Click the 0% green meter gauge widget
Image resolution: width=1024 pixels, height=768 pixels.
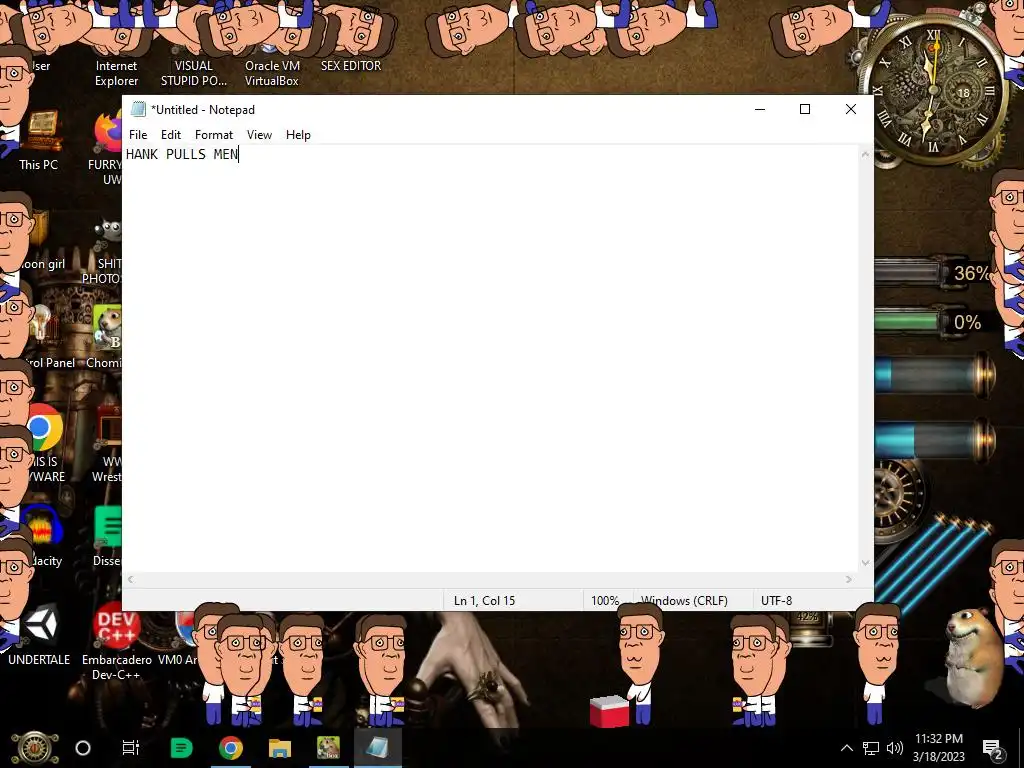click(931, 322)
